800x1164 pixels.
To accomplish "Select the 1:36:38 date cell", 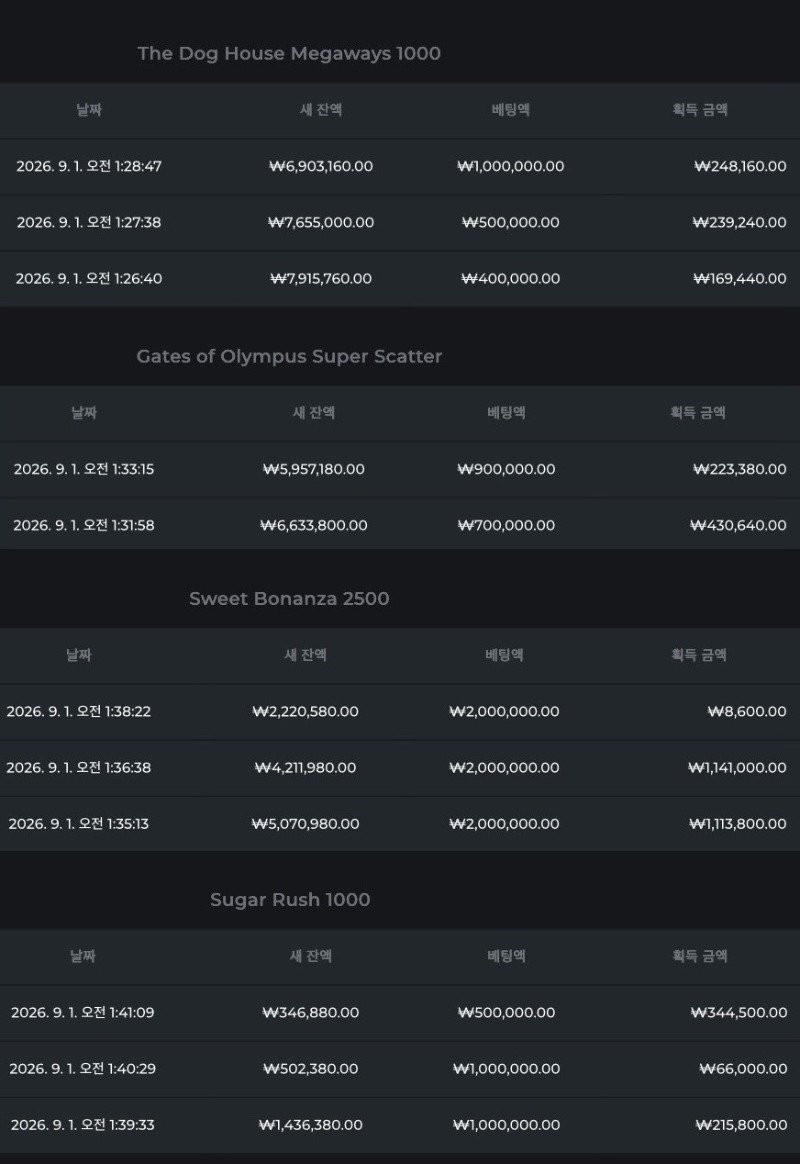I will pyautogui.click(x=79, y=768).
